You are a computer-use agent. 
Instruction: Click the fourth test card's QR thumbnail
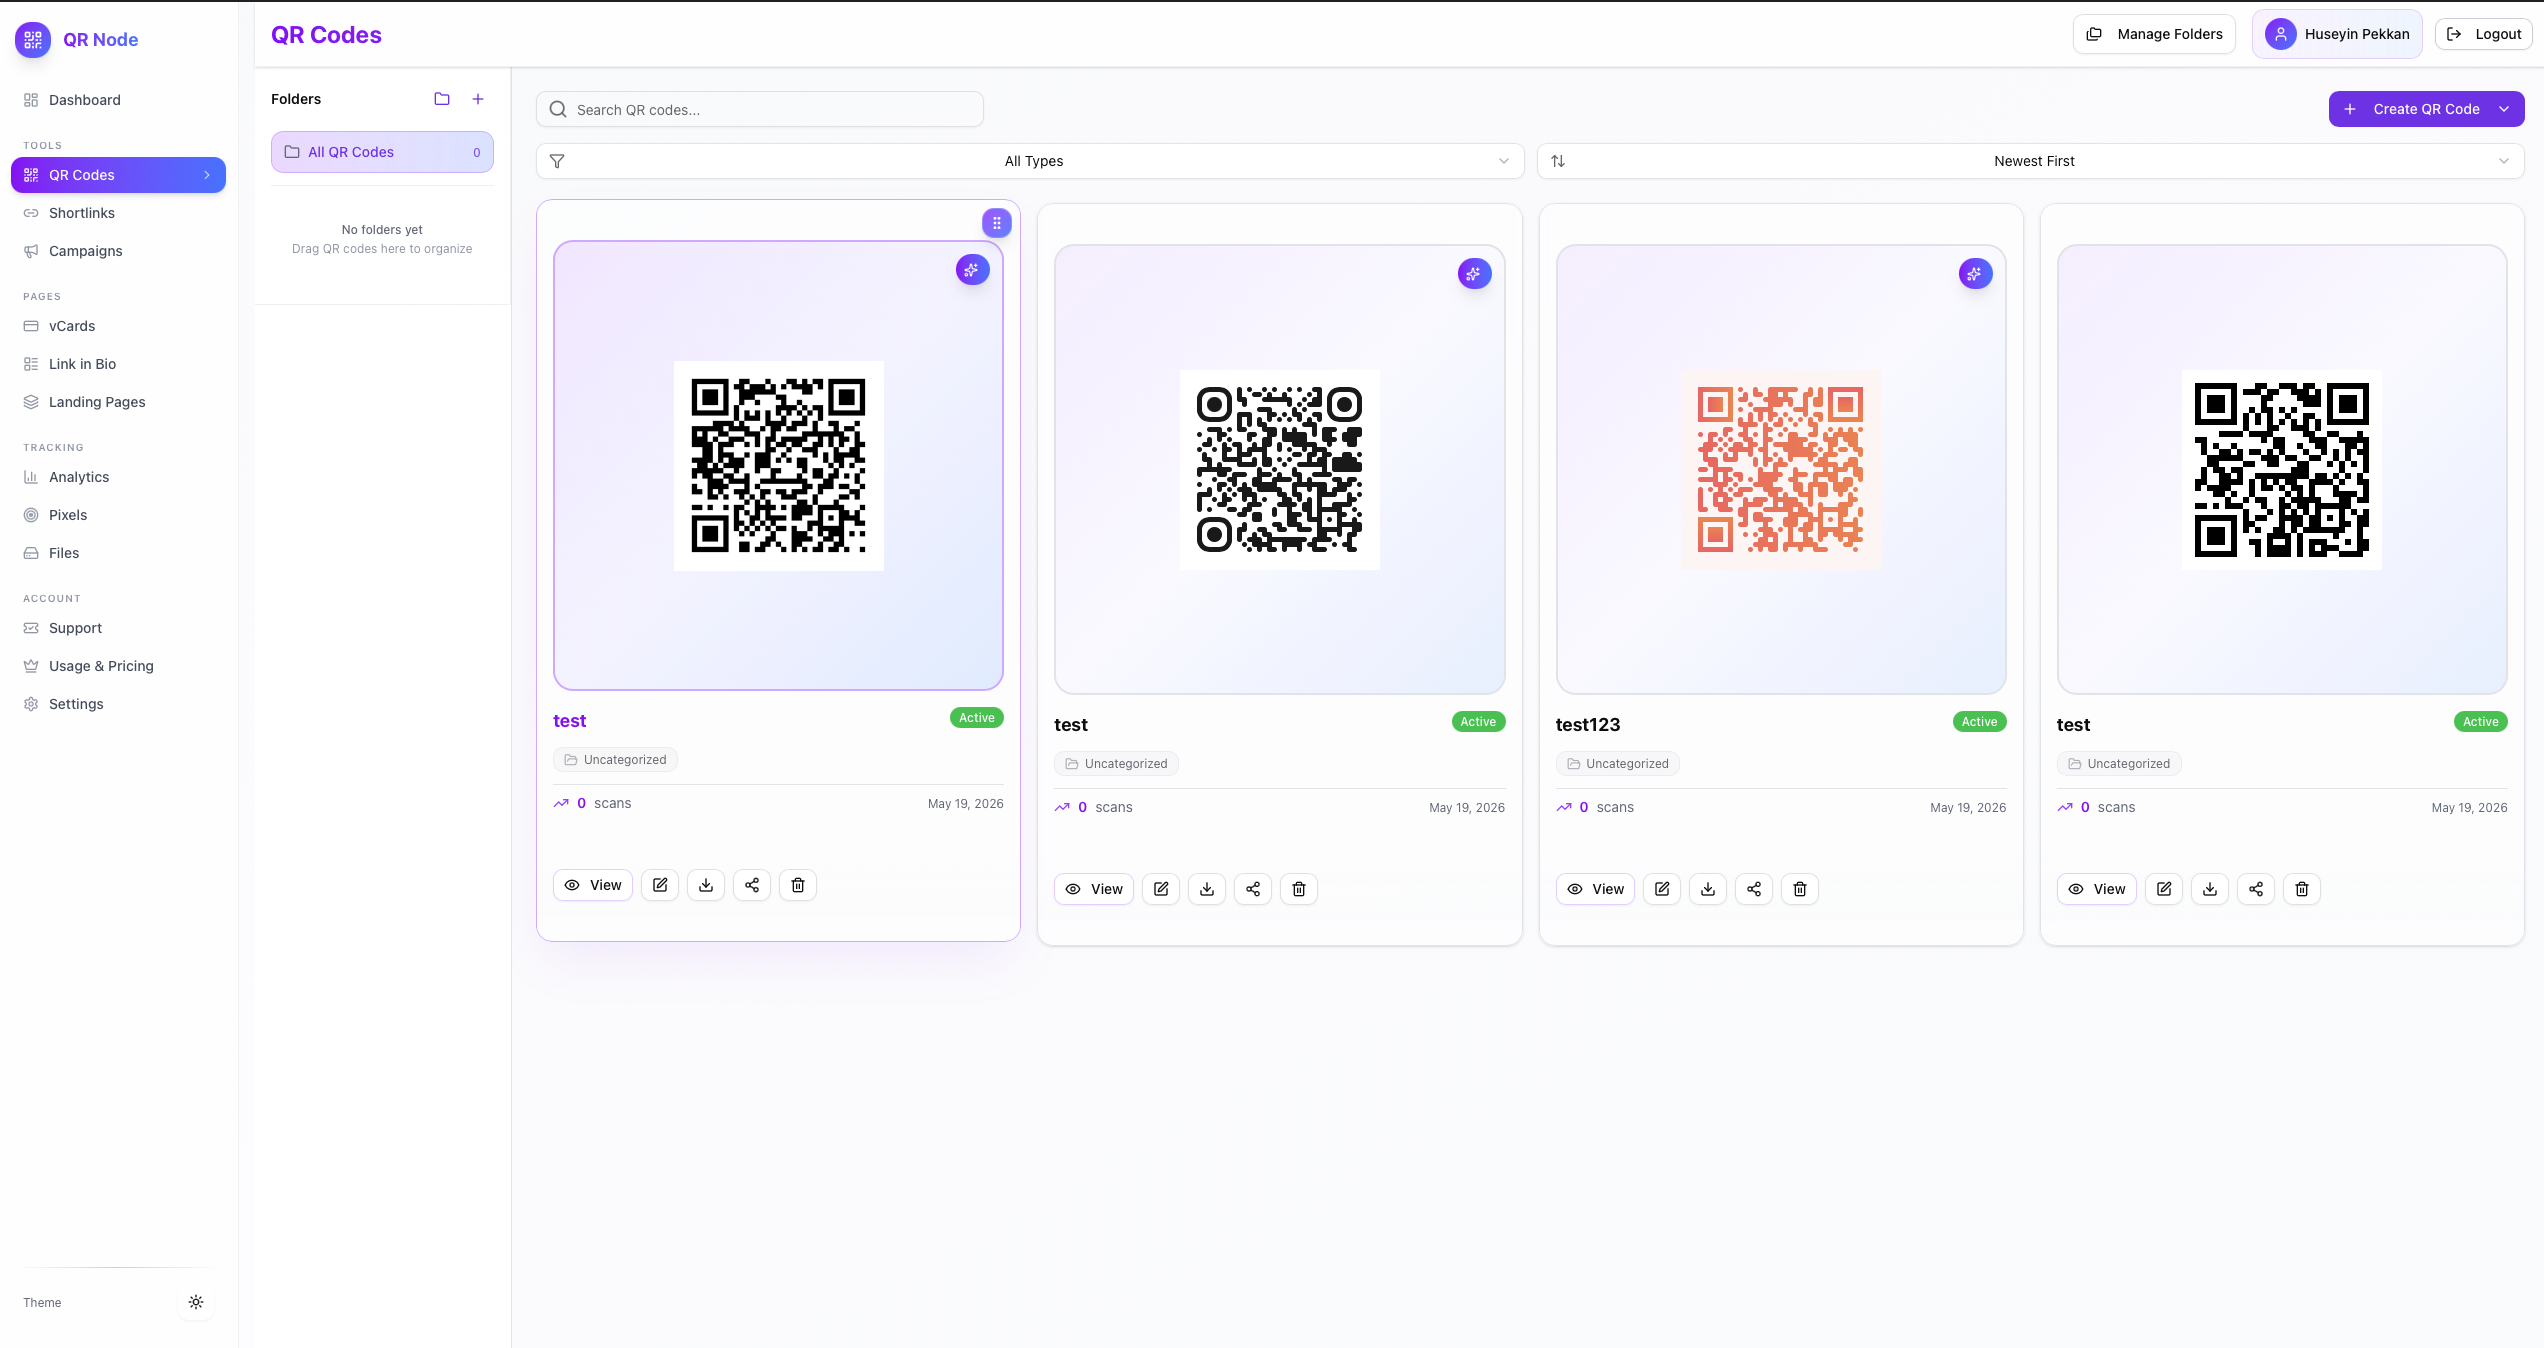point(2282,470)
